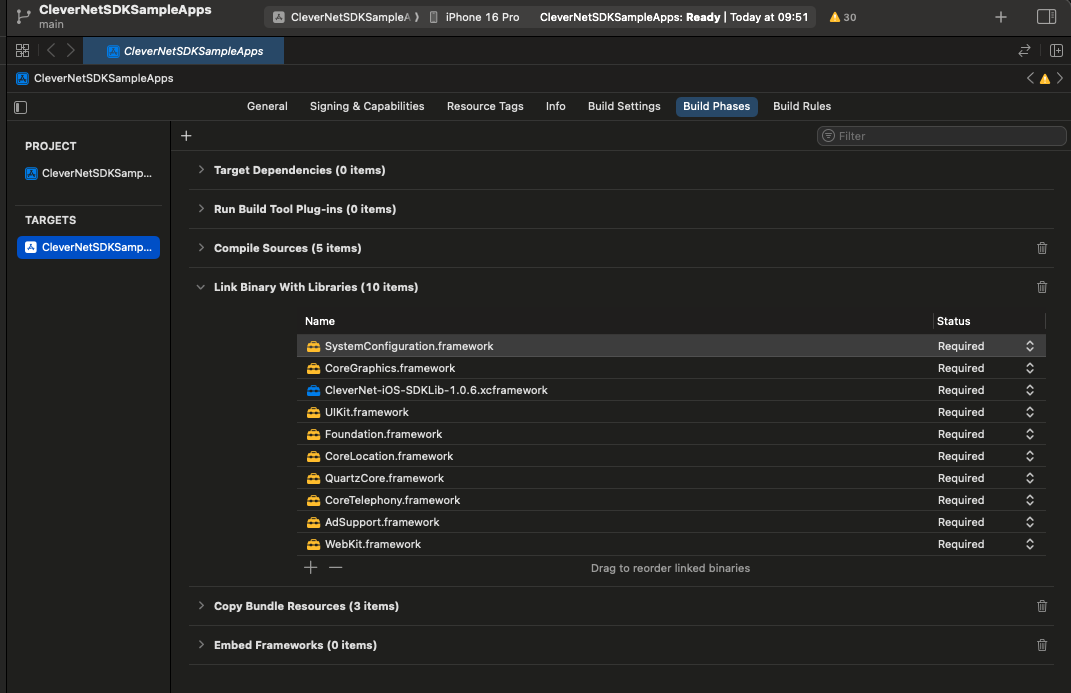This screenshot has height=693, width=1071.
Task: Add a new build phase with plus
Action: pos(186,136)
